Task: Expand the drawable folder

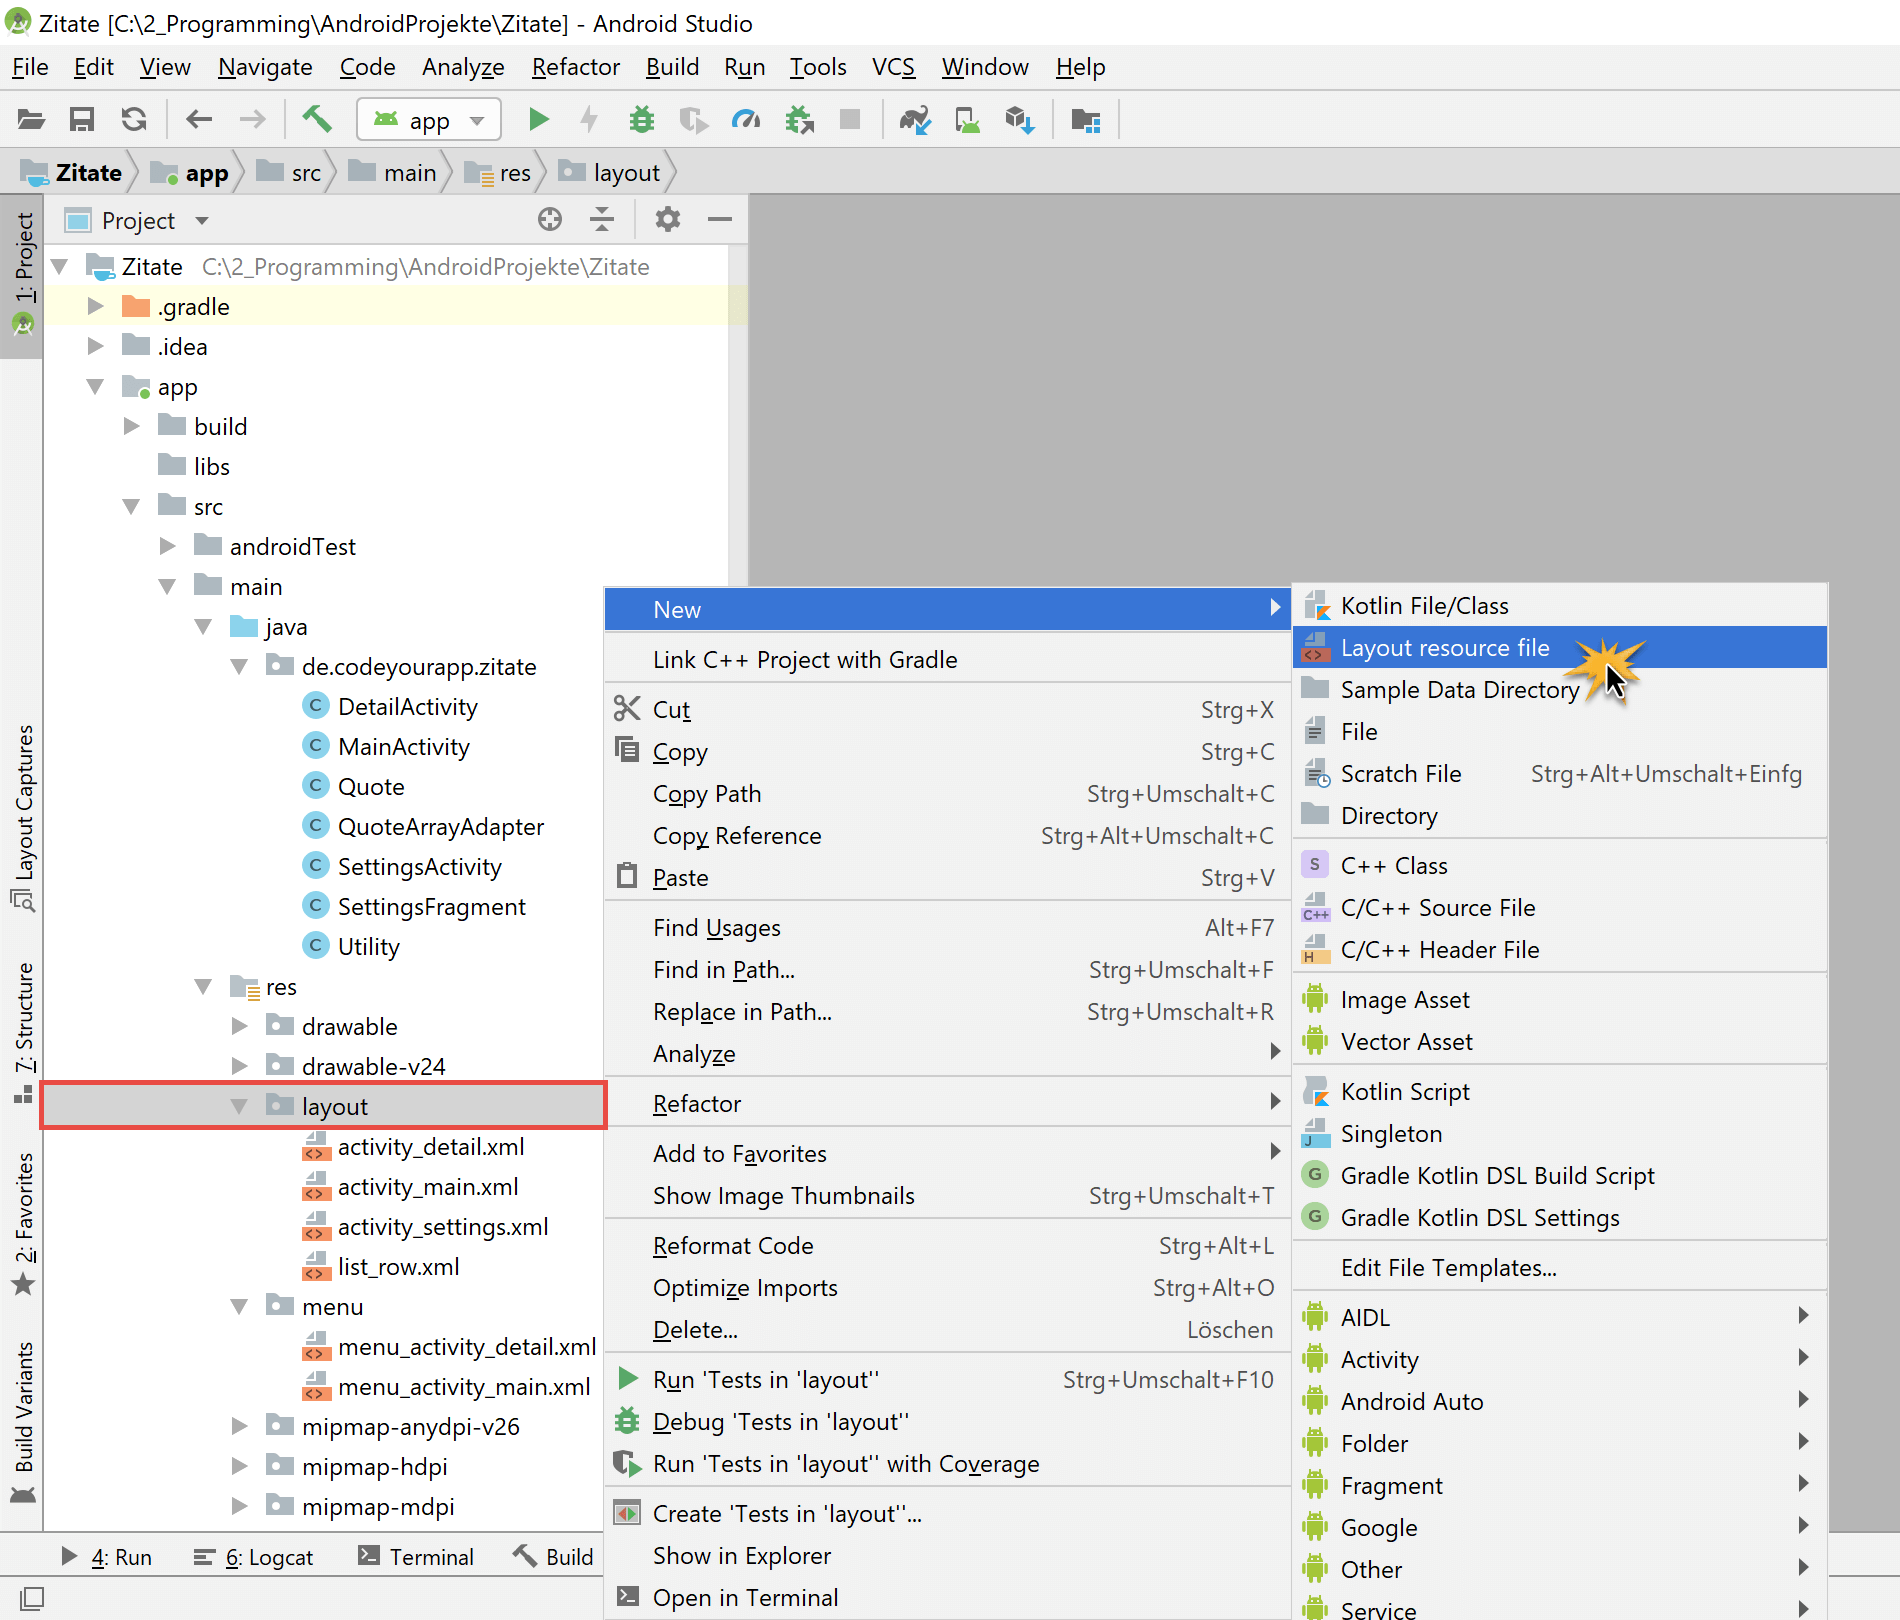Action: [x=240, y=1026]
